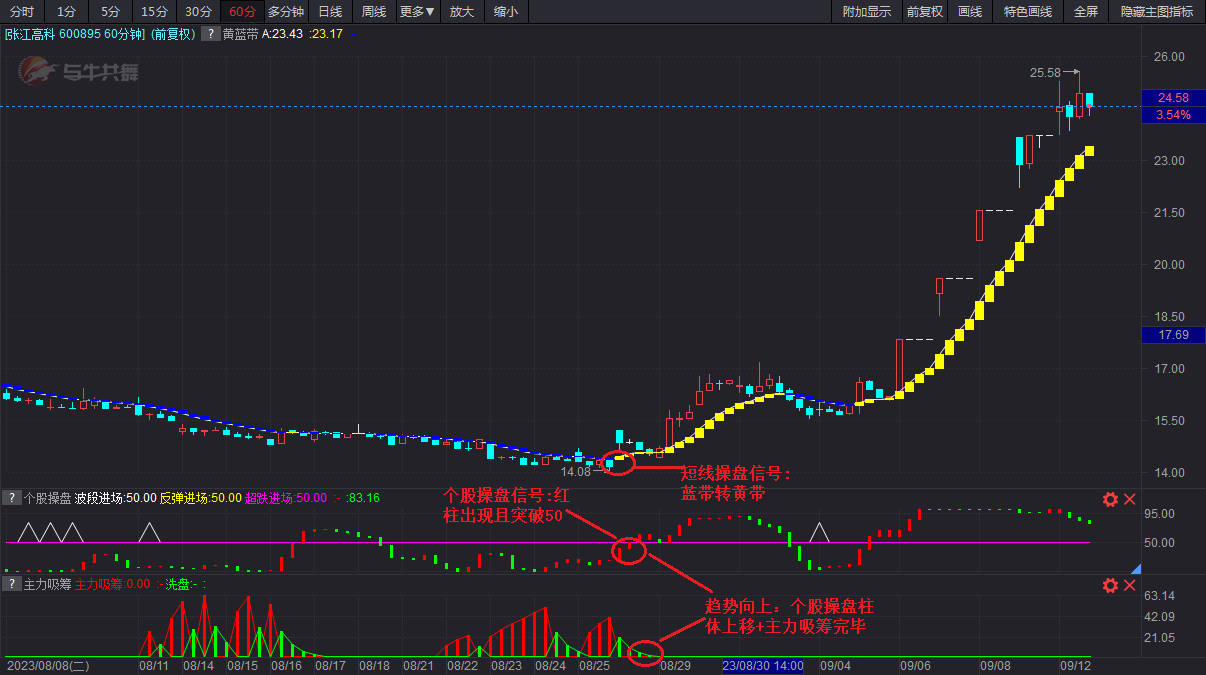Toggle 前复权 price adjustment
Viewport: 1206px width, 675px height.
tap(925, 12)
